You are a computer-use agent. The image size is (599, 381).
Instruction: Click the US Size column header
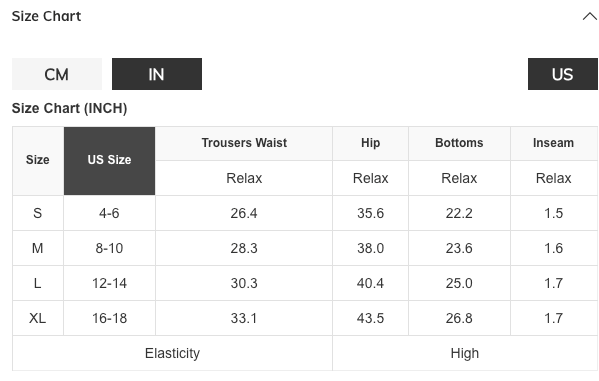(109, 161)
